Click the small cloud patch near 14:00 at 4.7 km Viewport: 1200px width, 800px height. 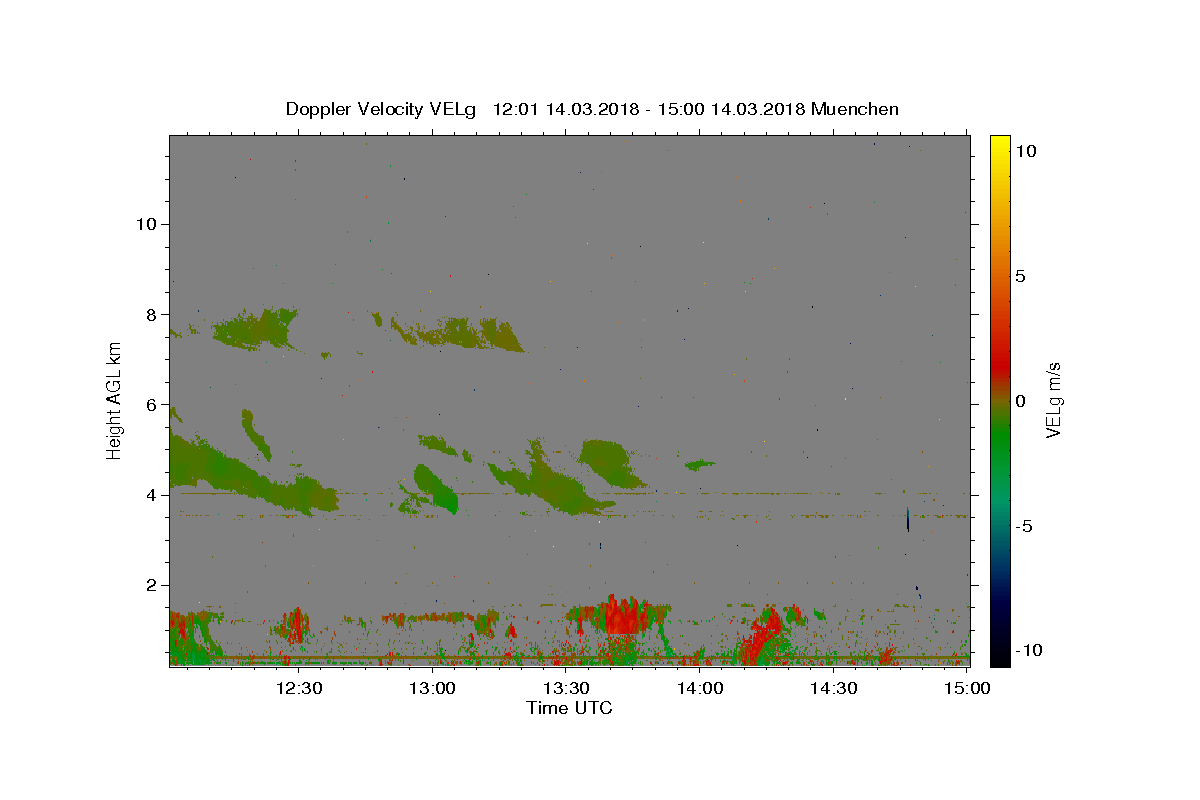pyautogui.click(x=700, y=465)
